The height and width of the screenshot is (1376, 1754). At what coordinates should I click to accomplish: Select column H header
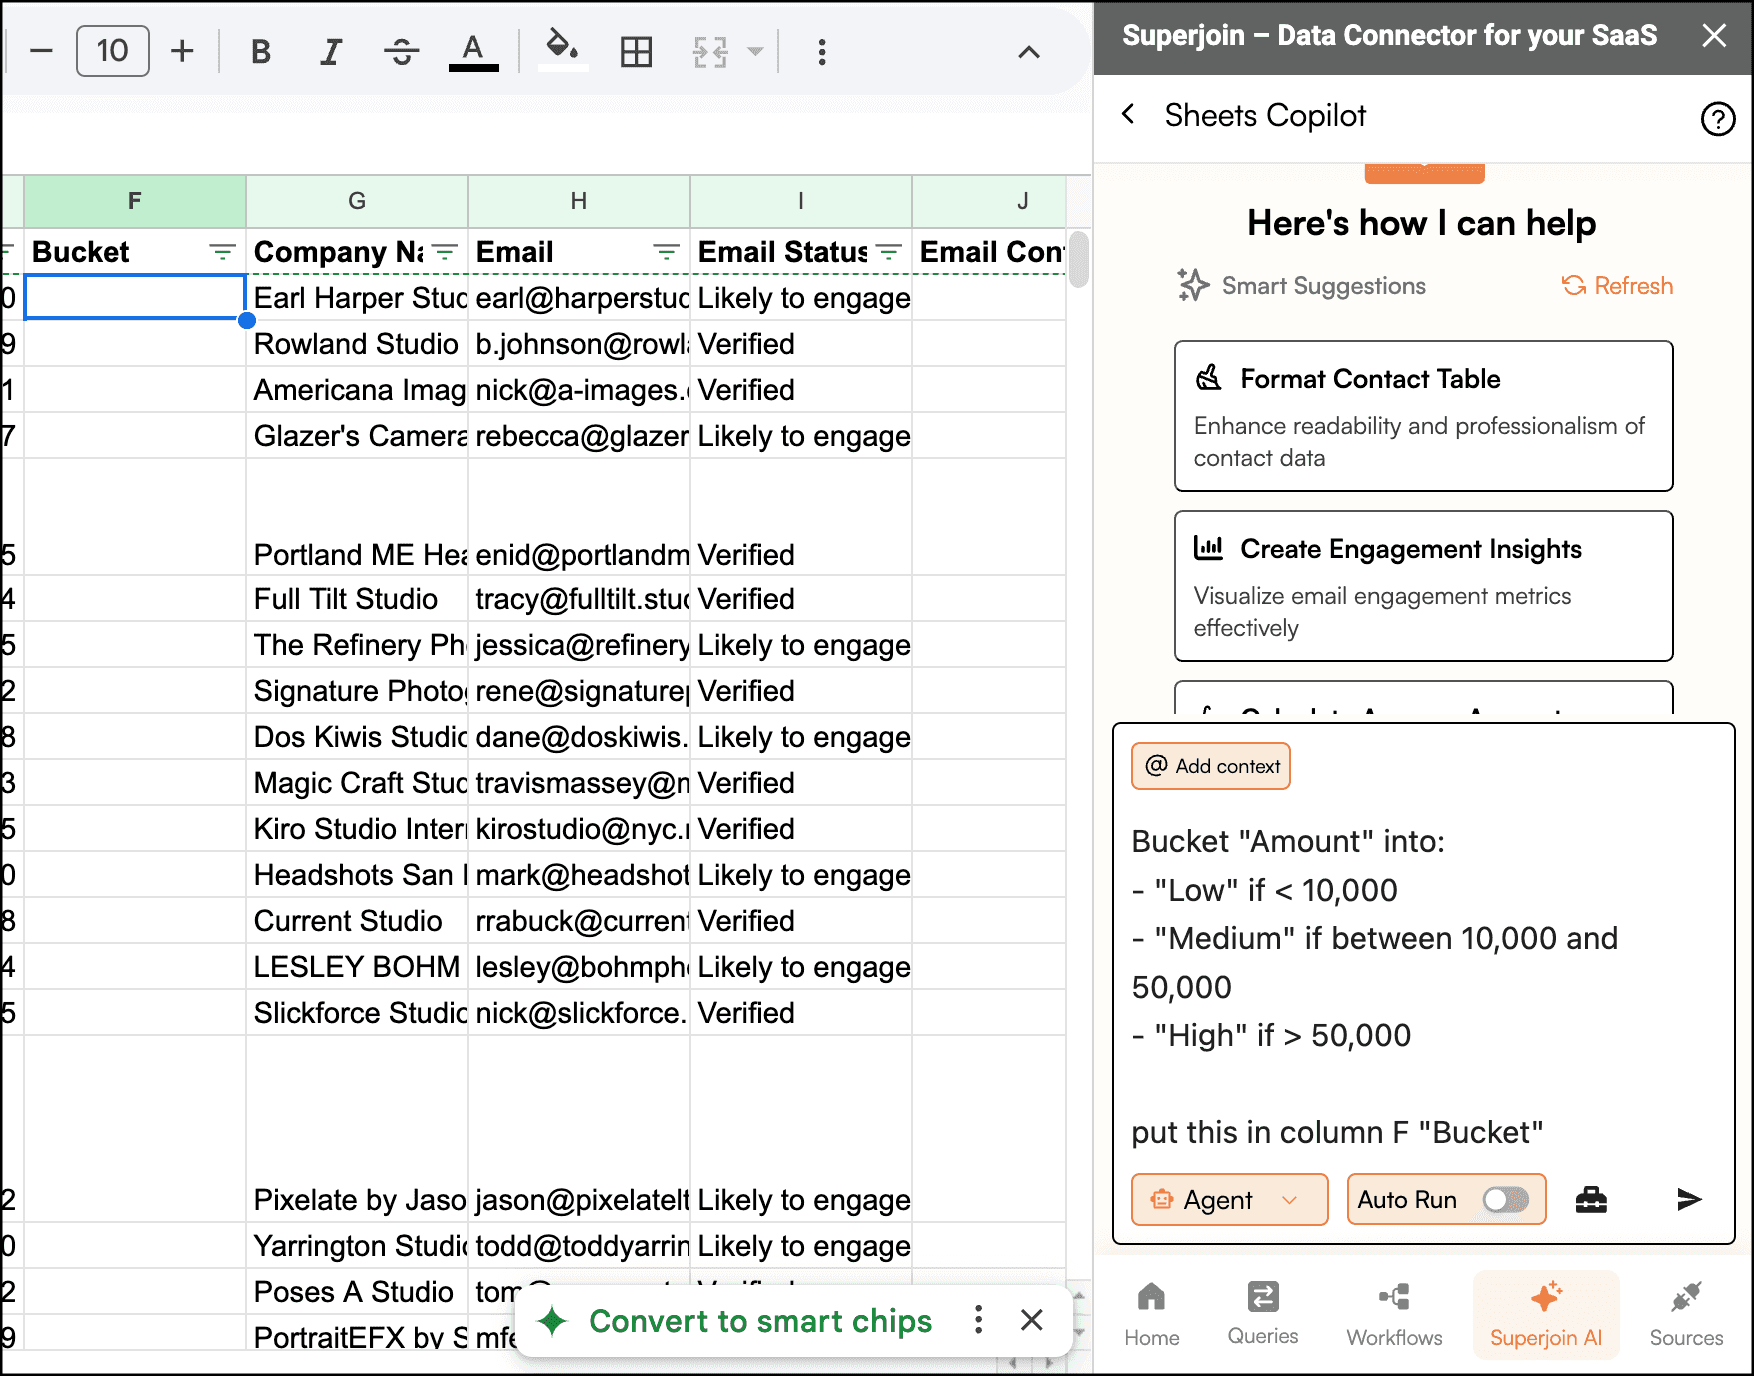(x=579, y=201)
